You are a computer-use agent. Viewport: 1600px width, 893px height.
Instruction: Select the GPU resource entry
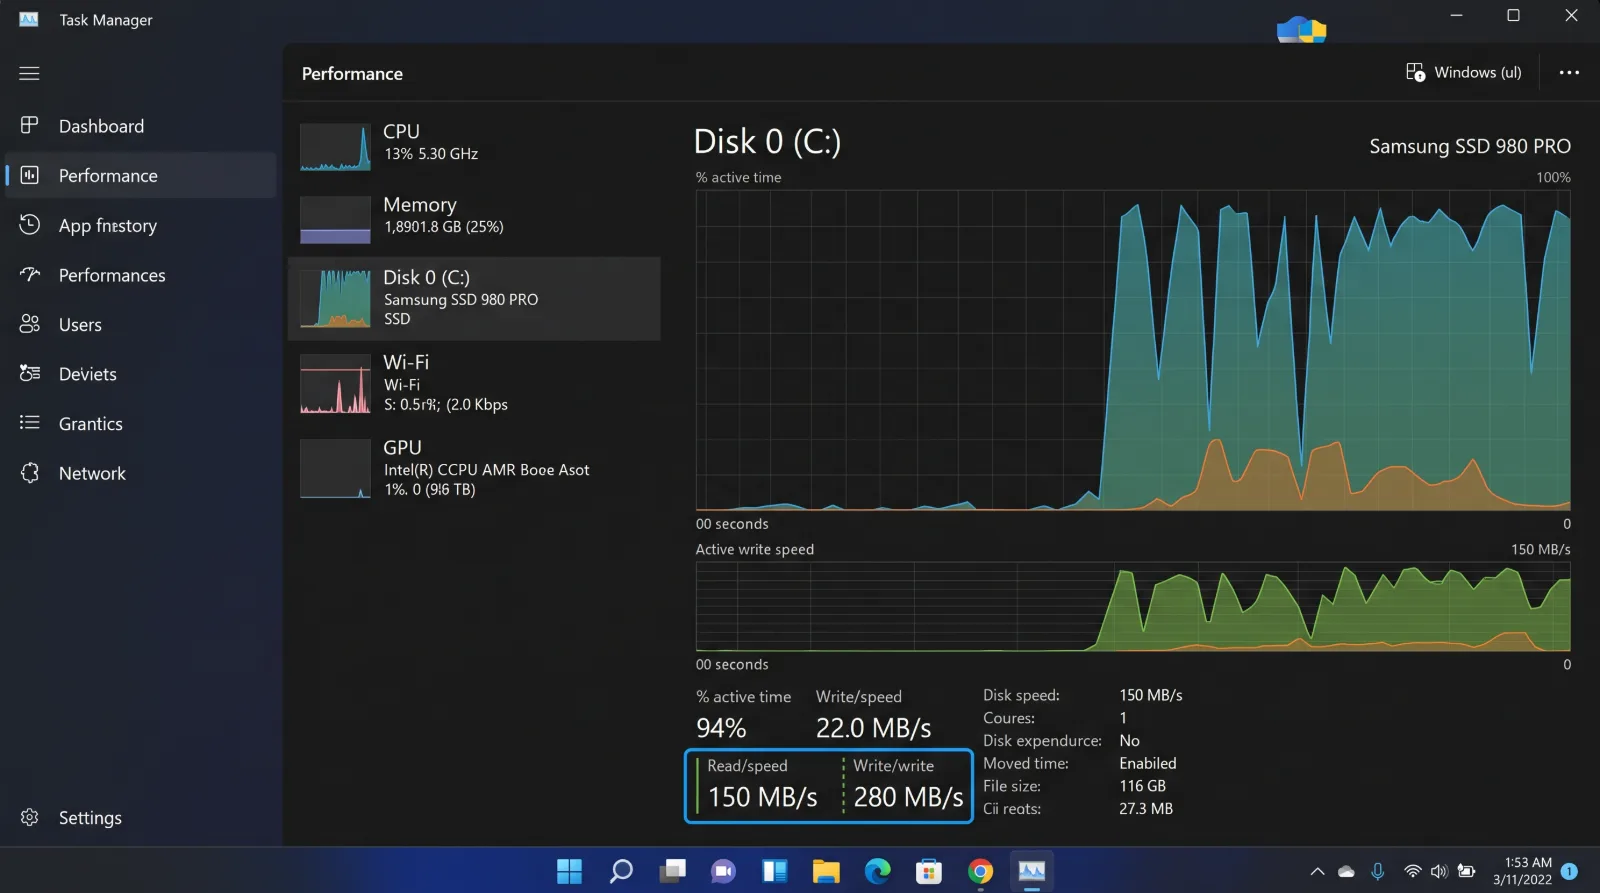pyautogui.click(x=474, y=468)
